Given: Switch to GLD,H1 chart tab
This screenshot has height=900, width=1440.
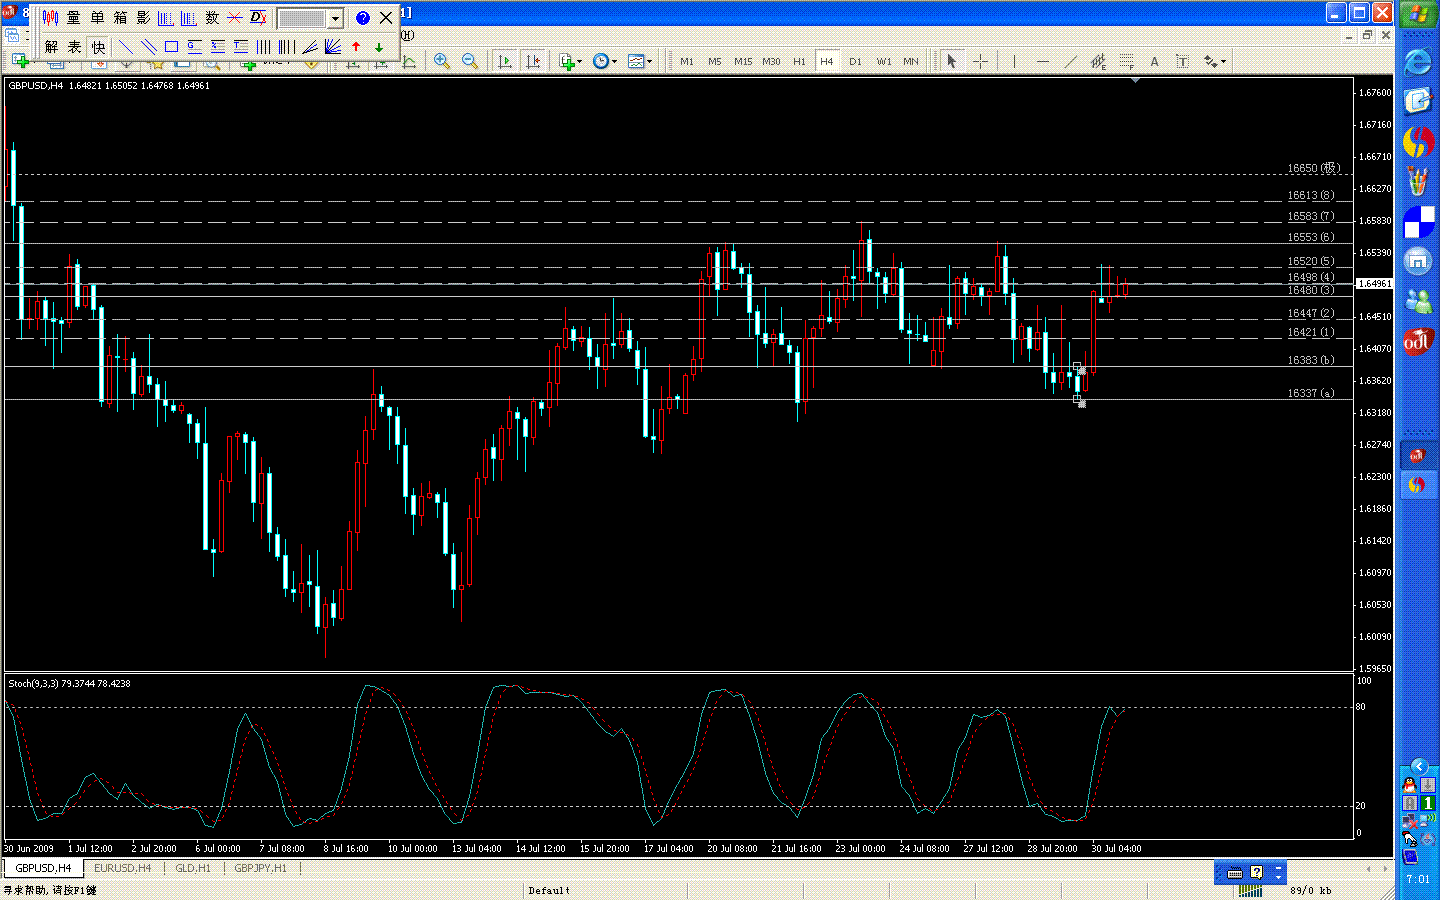Looking at the screenshot, I should click(x=193, y=868).
